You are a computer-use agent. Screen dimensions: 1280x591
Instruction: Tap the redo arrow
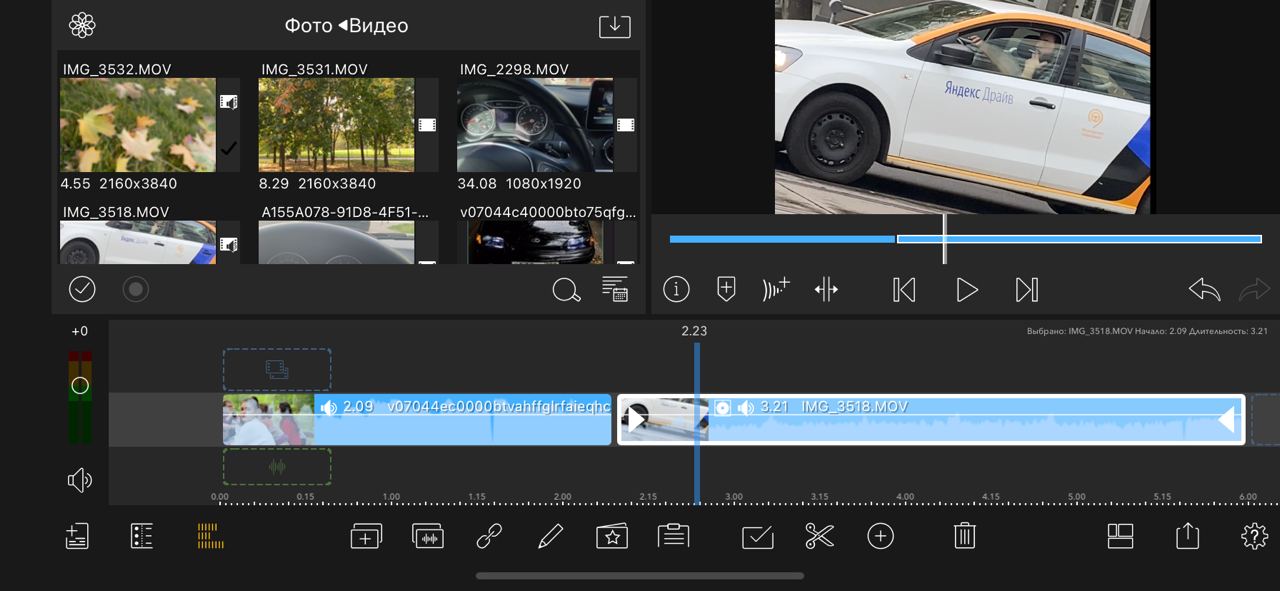1254,290
